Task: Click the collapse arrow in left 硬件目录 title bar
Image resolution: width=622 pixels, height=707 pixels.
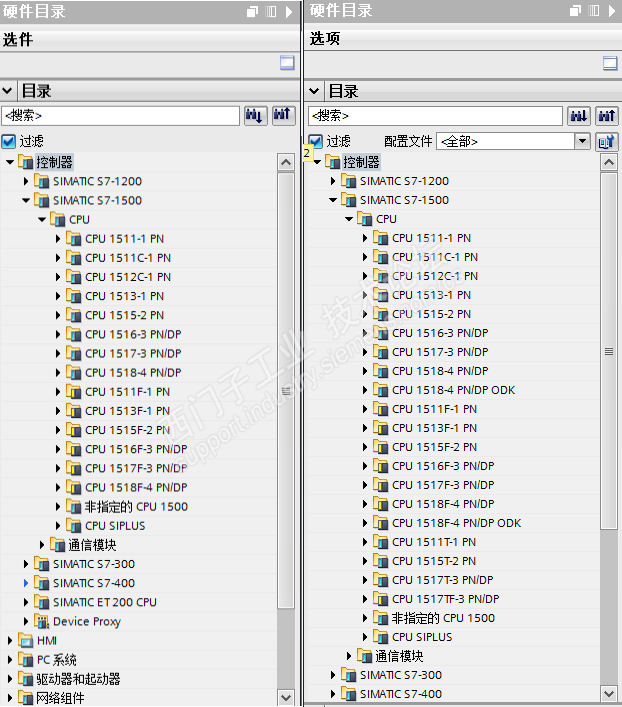Action: (289, 12)
